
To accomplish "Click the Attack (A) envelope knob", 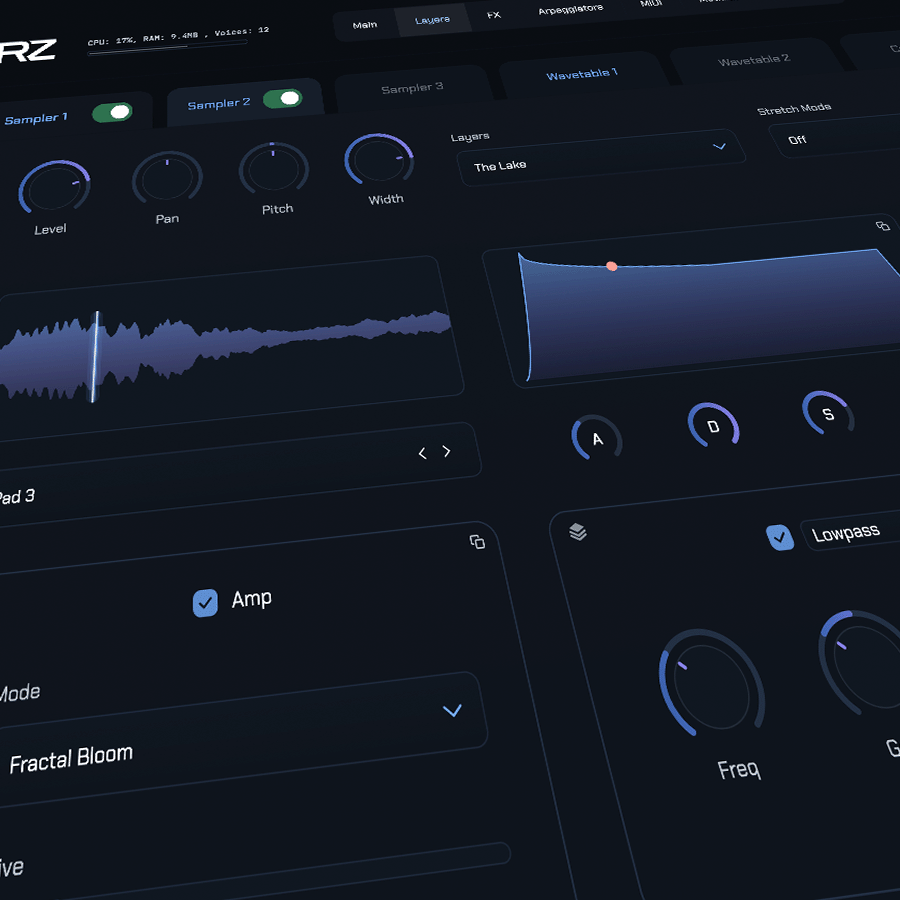I will tap(597, 438).
